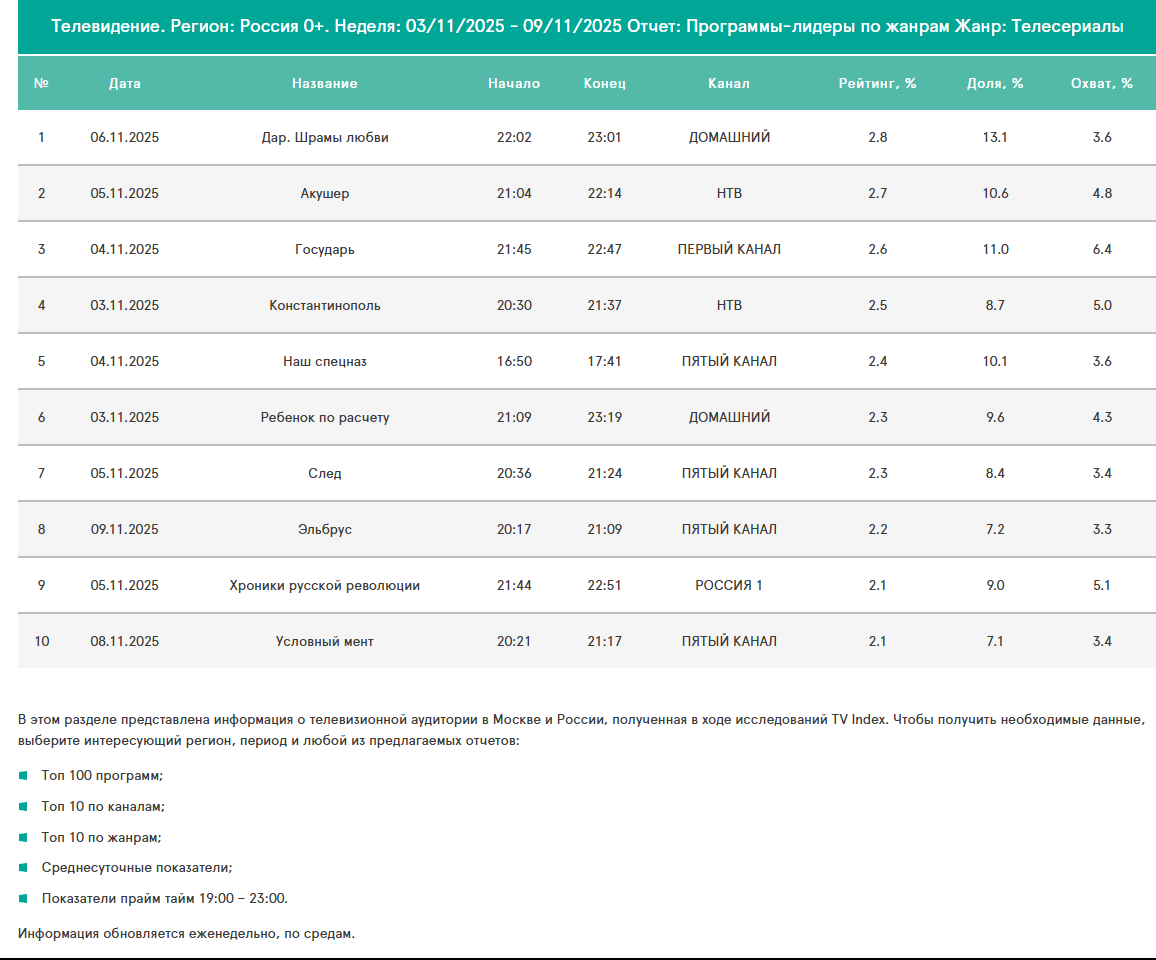Click Топ 10 по каналам item
Image resolution: width=1156 pixels, height=960 pixels.
tap(103, 806)
